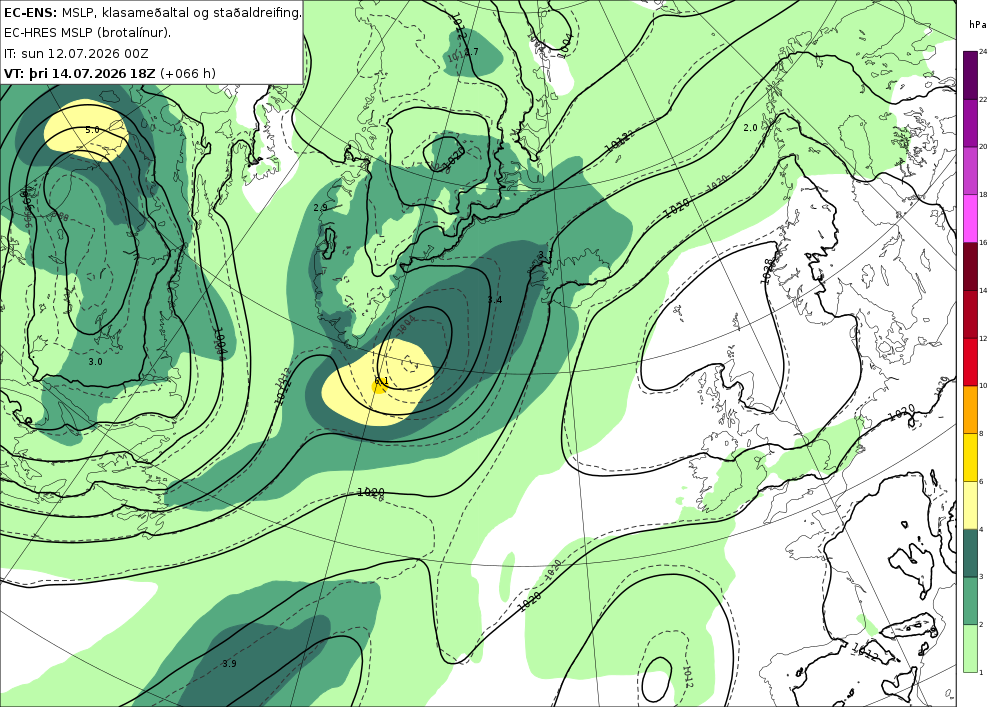Click the '1' tick label at legend bottom
This screenshot has height=707, width=1000.
[982, 673]
